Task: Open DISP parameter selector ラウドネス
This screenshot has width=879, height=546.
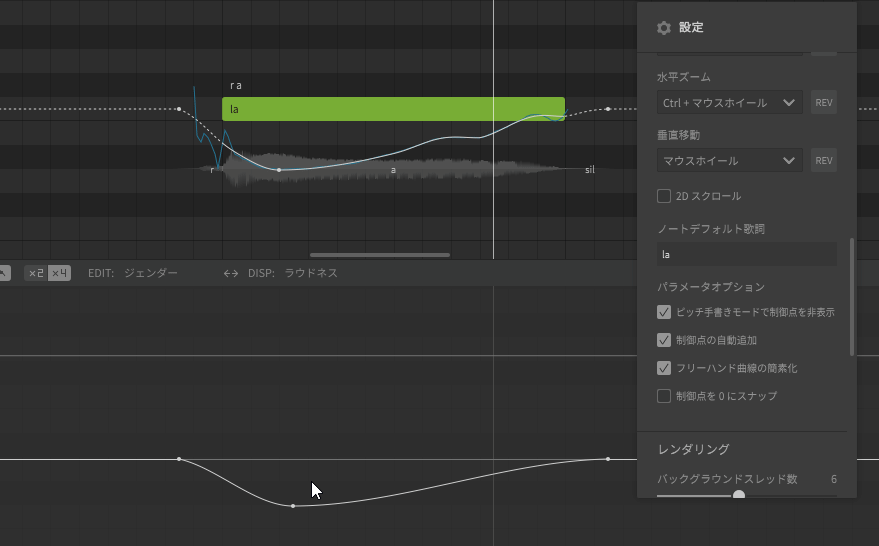Action: point(311,273)
